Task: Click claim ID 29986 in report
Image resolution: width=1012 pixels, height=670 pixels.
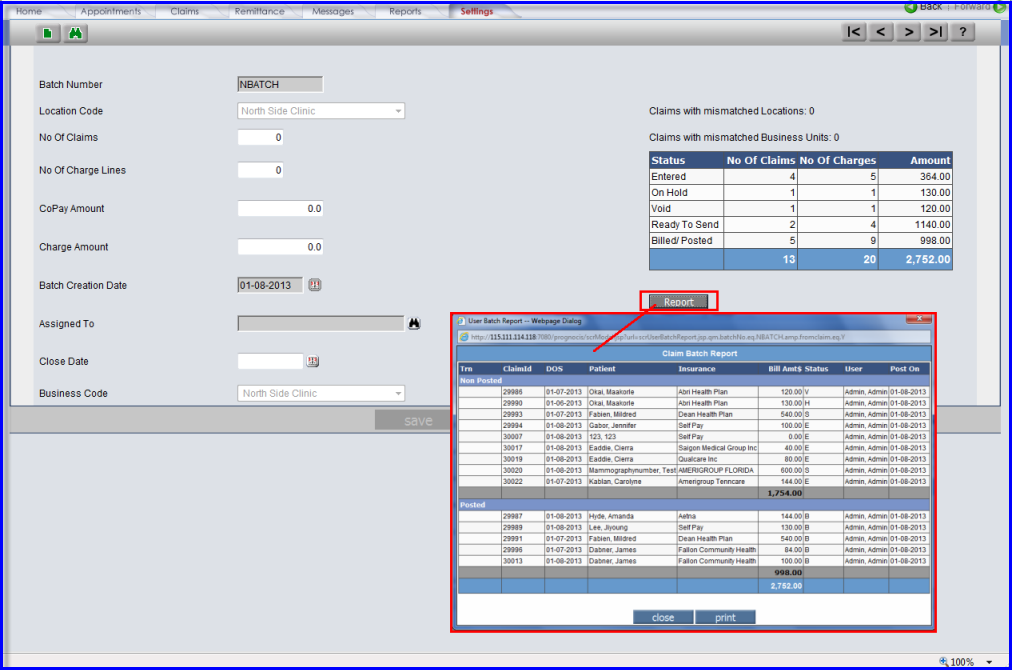Action: (512, 392)
